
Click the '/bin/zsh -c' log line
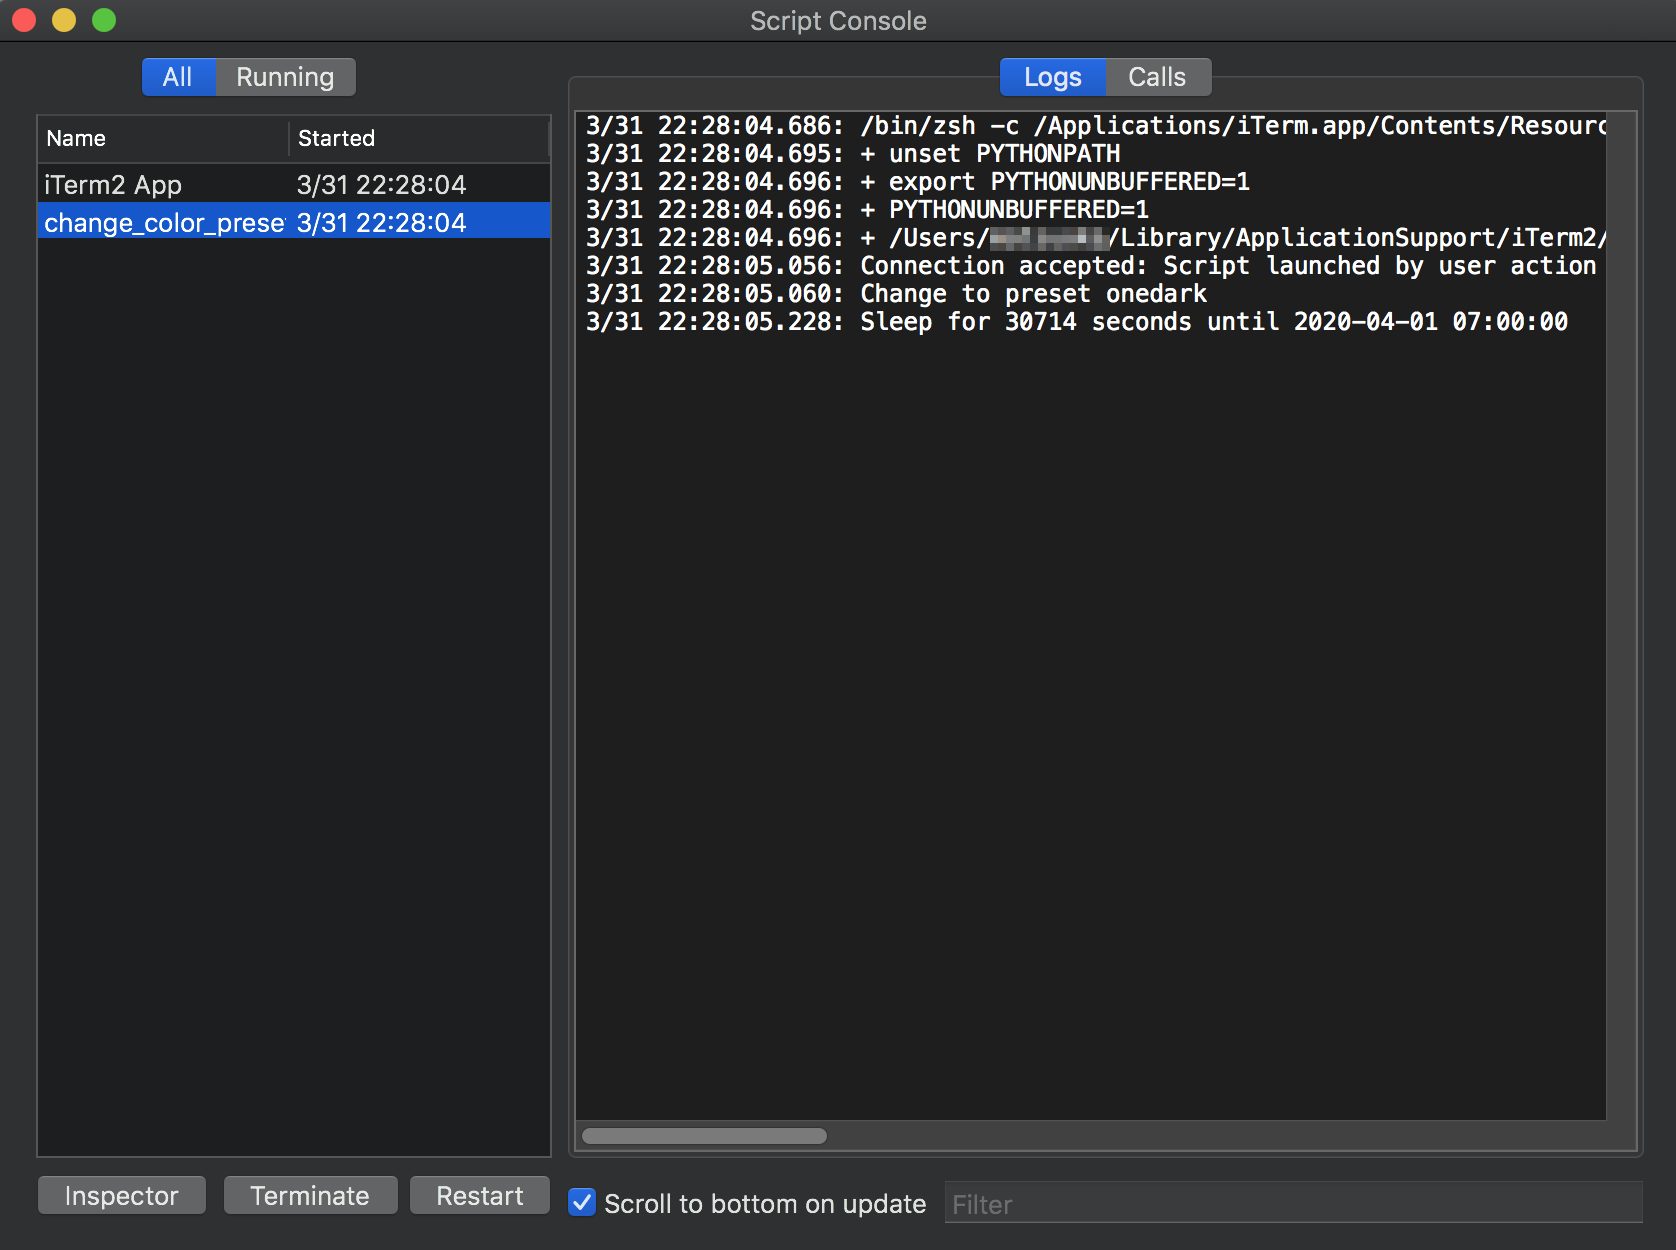[x=1096, y=126]
